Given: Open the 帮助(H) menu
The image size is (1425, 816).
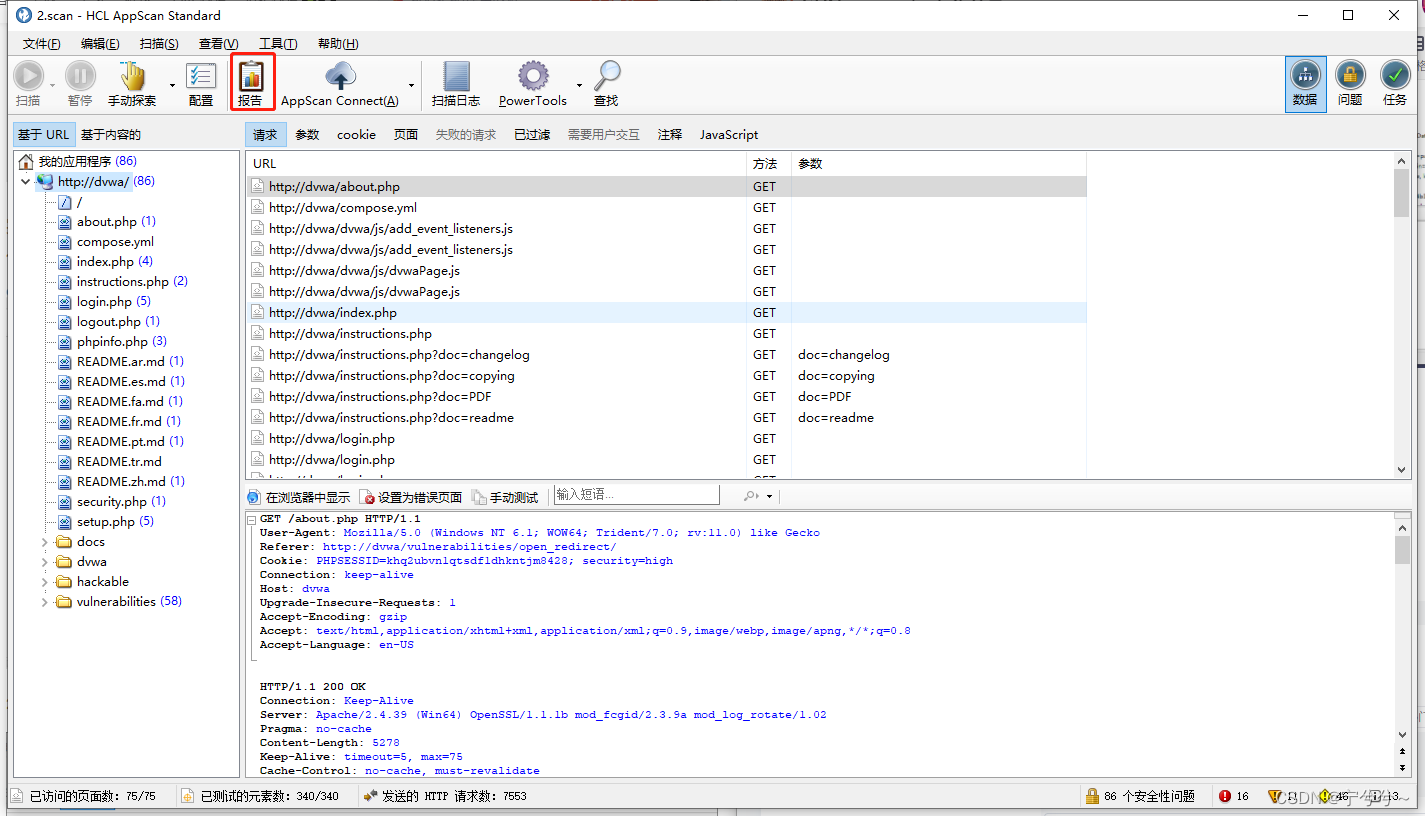Looking at the screenshot, I should (x=338, y=44).
